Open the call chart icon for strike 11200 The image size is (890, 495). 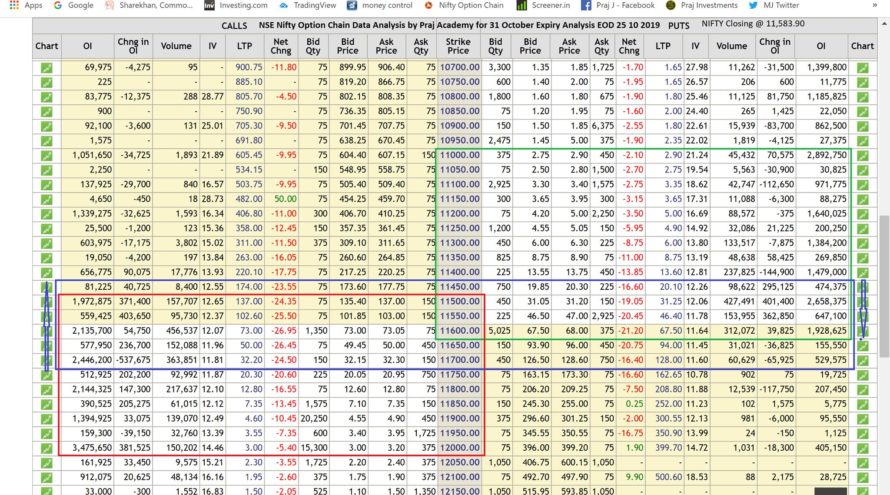click(x=47, y=214)
